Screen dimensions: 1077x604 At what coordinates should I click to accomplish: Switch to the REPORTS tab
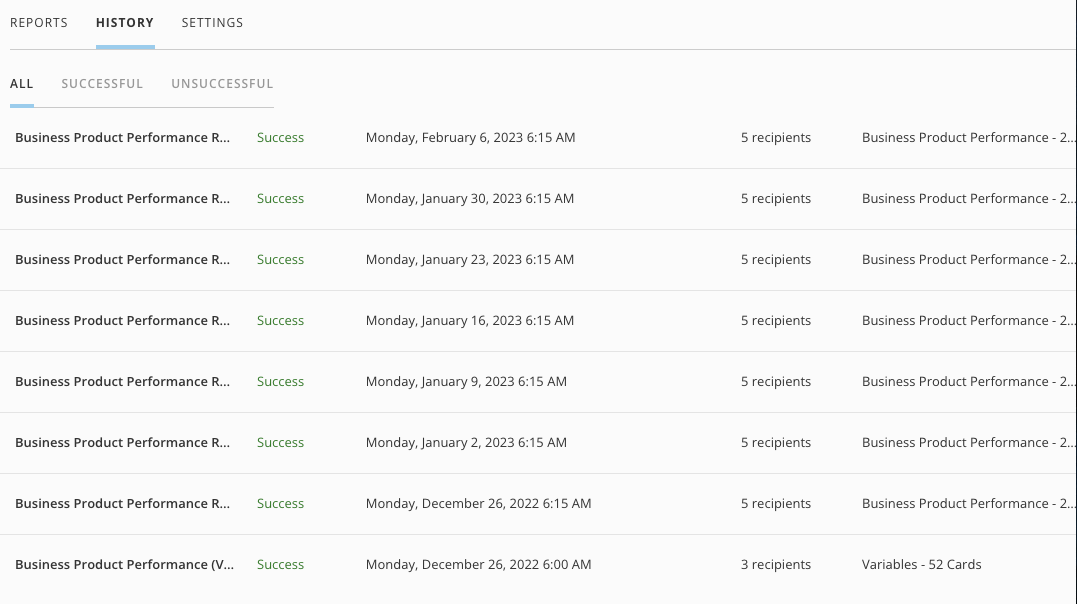click(39, 22)
